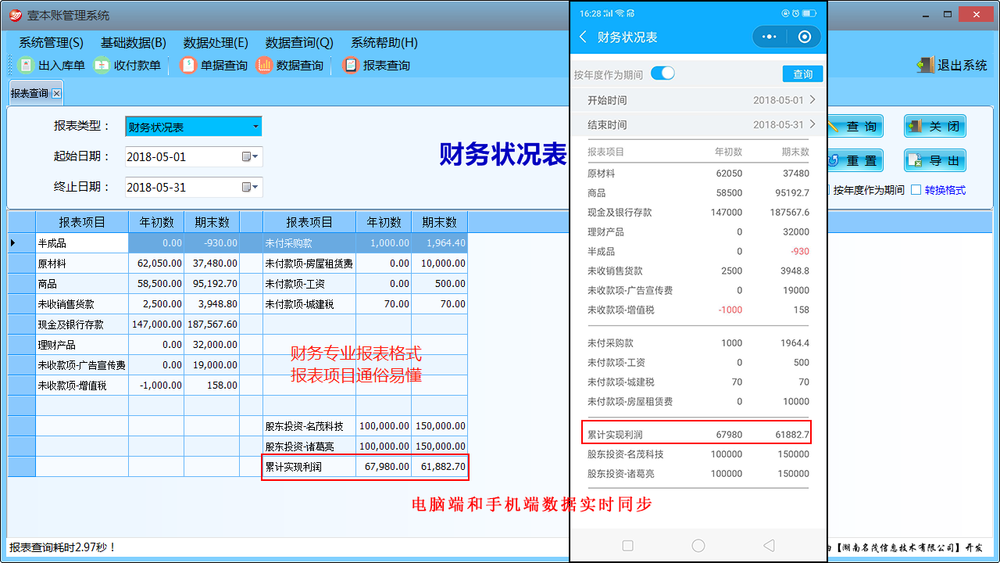Open 数据查询 toolbar icon
1000x563 pixels.
coord(264,65)
